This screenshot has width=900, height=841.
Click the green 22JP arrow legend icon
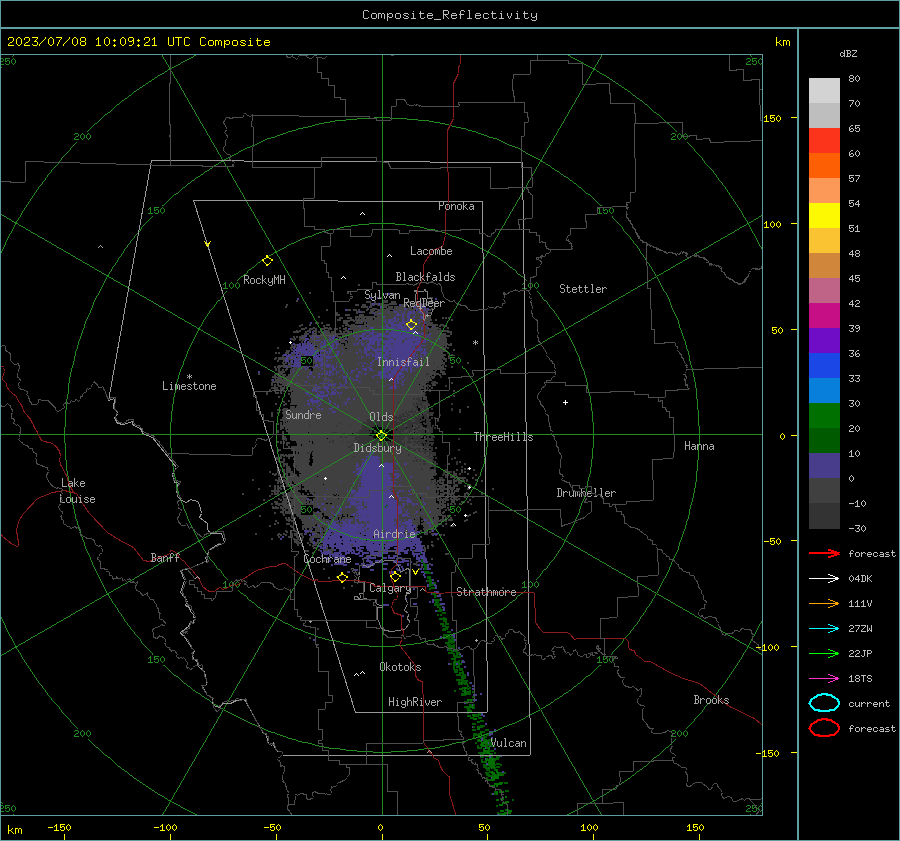point(824,653)
